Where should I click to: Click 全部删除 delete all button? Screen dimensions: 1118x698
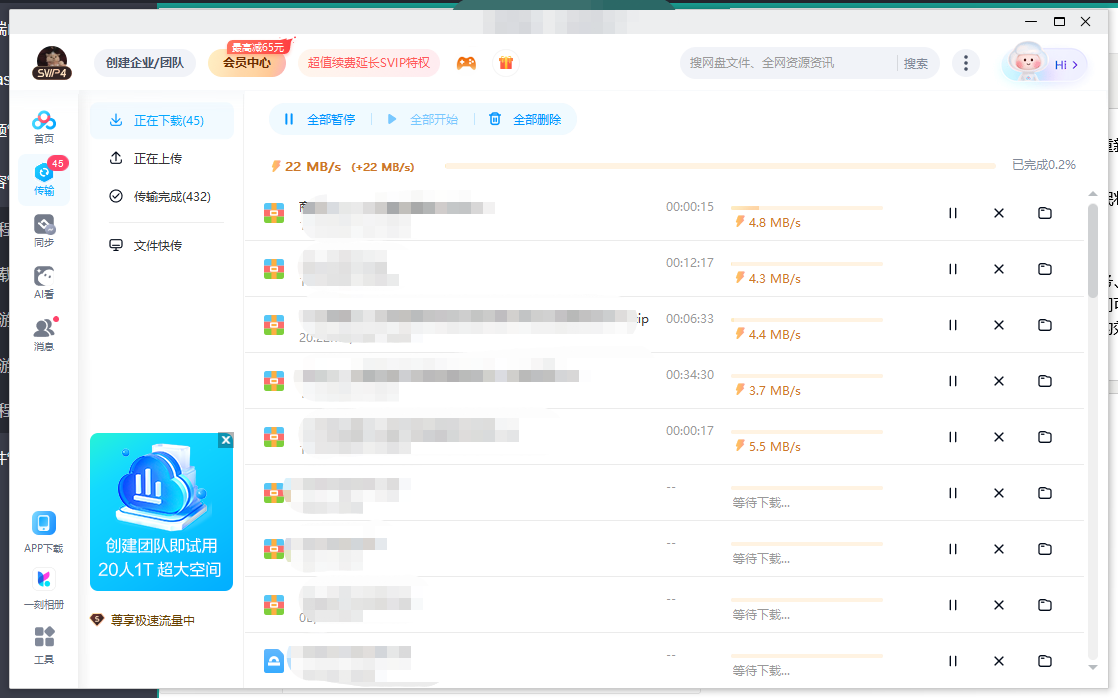pyautogui.click(x=525, y=120)
